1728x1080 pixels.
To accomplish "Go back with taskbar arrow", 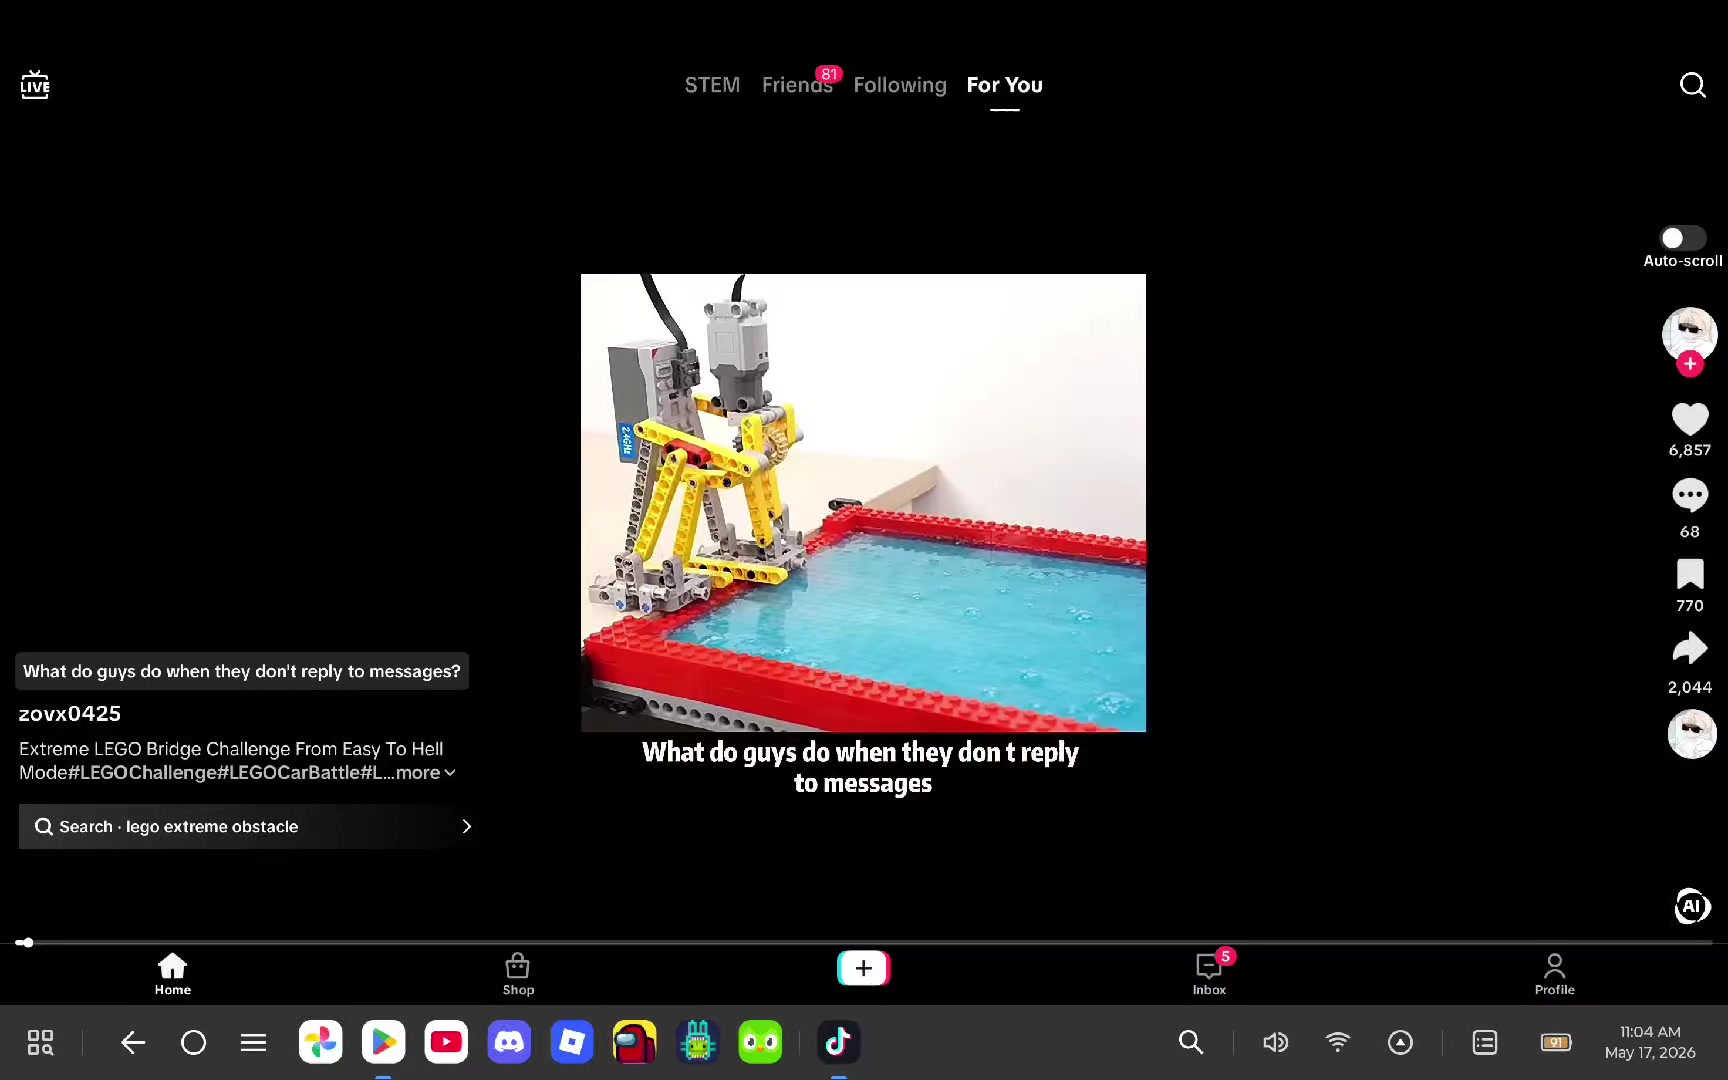I will (133, 1043).
